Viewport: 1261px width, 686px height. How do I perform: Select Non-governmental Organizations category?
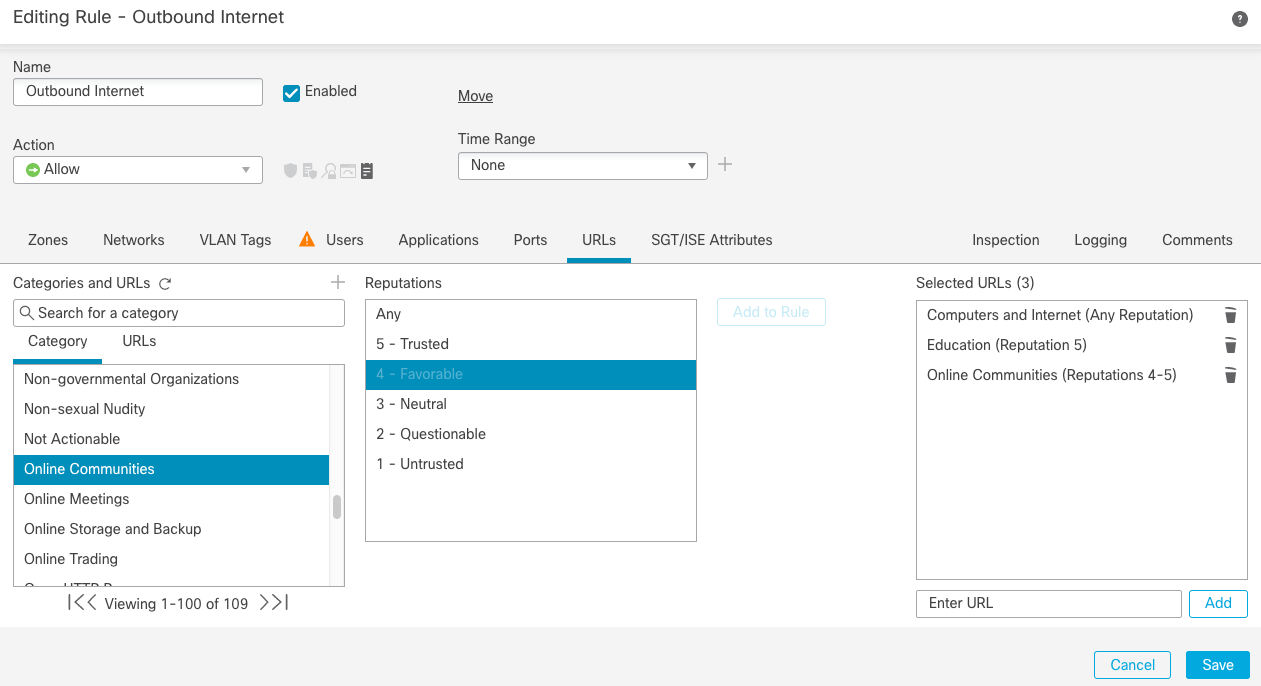tap(171, 379)
